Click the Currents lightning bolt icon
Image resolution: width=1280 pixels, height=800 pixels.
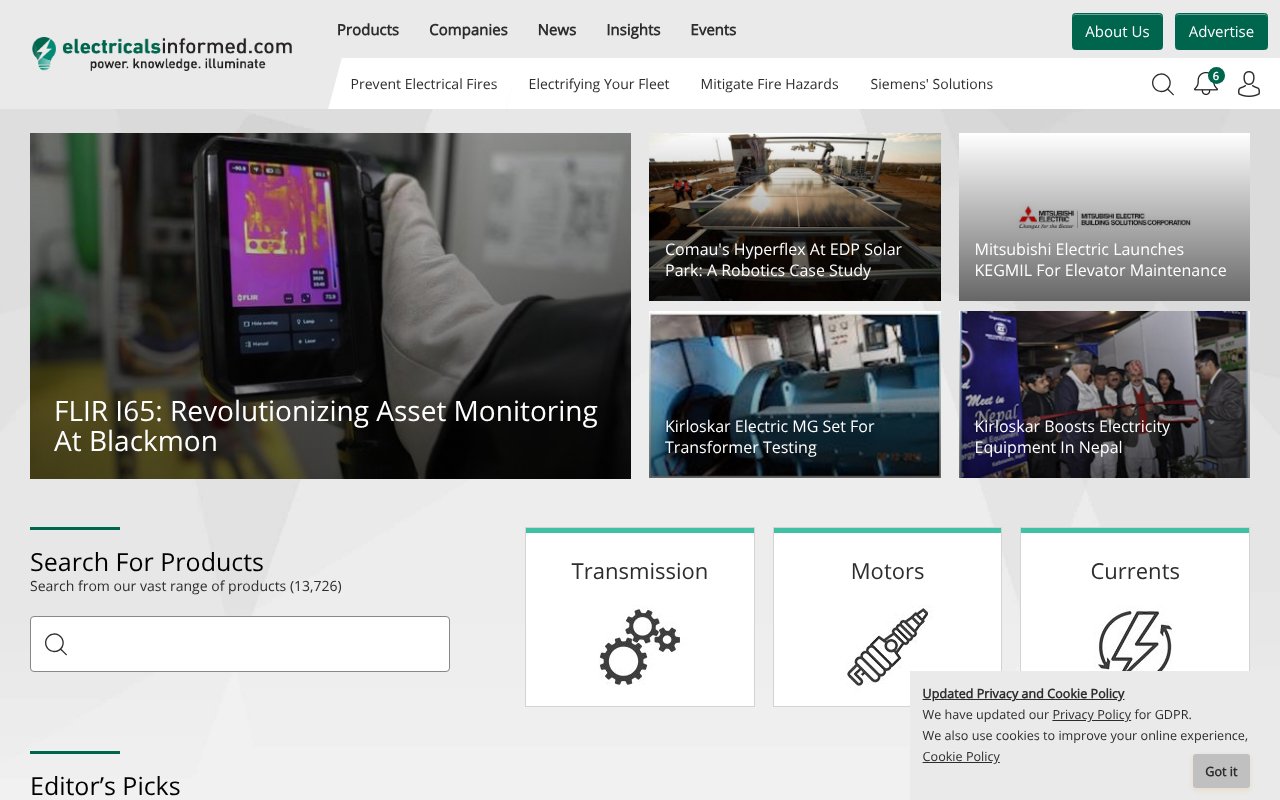coord(1134,640)
